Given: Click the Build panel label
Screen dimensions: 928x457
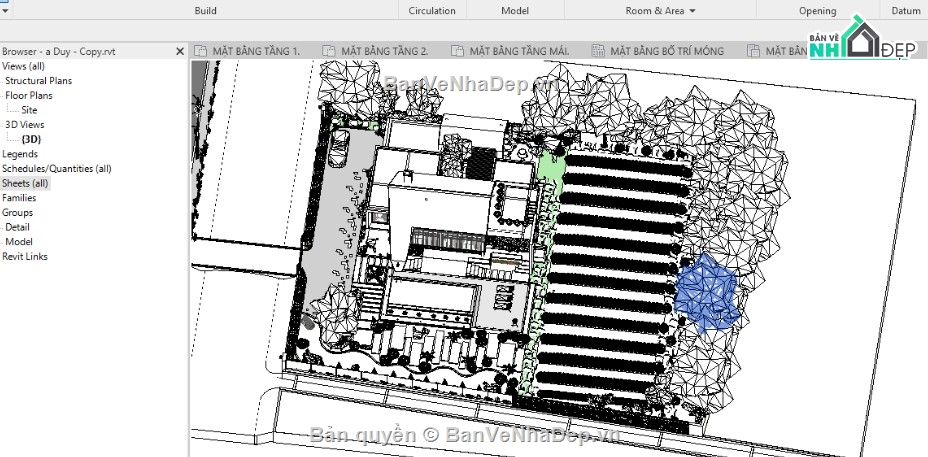Looking at the screenshot, I should tap(205, 11).
